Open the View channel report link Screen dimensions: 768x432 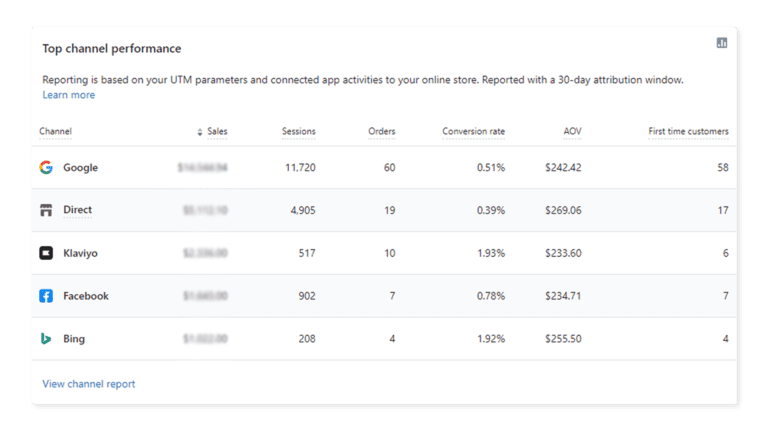pos(88,384)
